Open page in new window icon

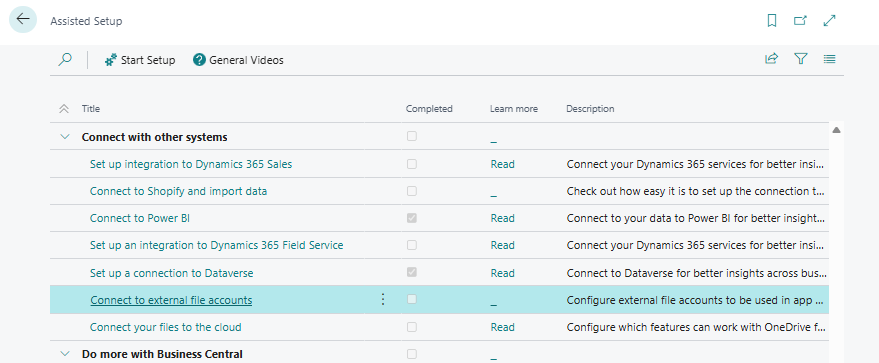click(800, 21)
